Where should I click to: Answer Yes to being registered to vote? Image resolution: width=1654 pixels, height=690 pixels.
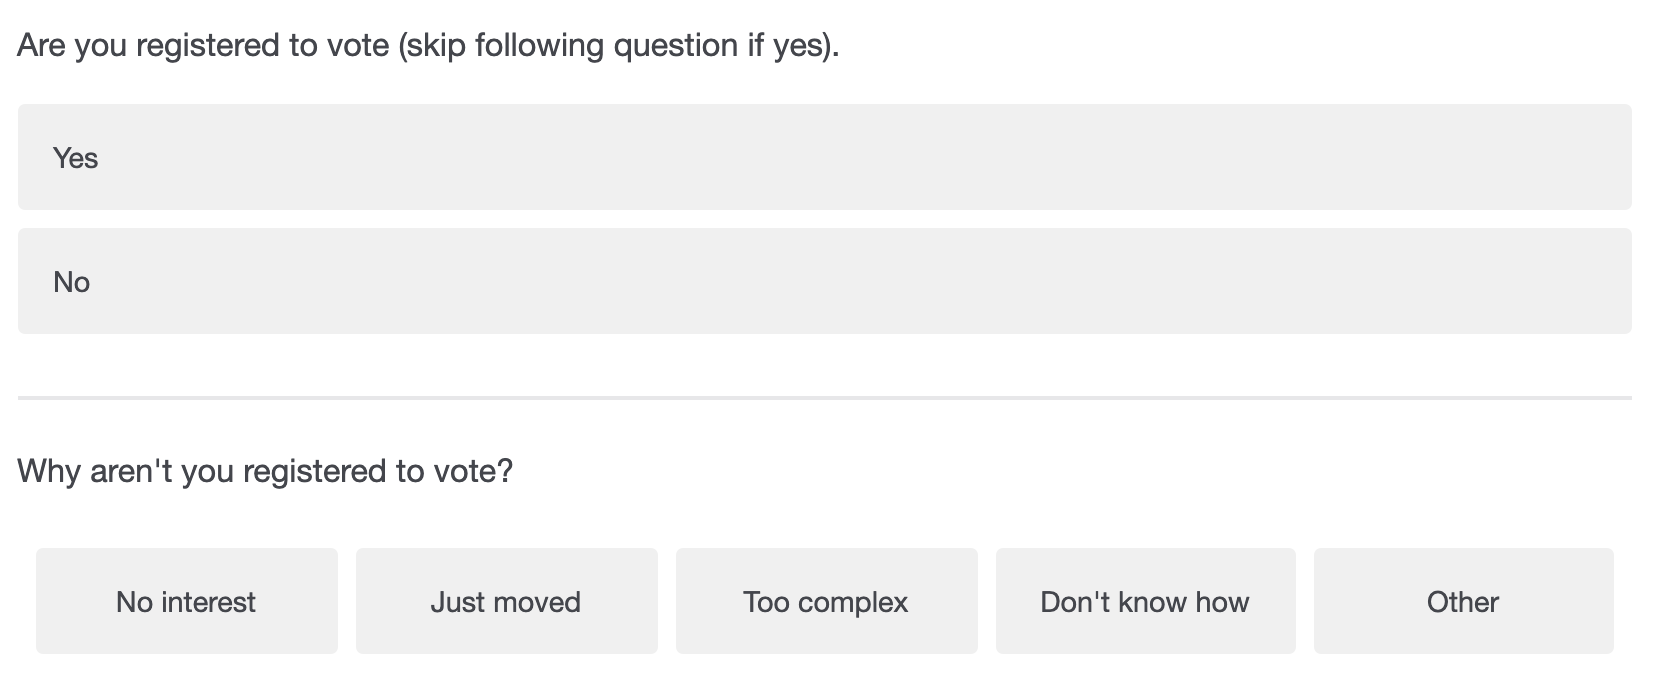[824, 157]
